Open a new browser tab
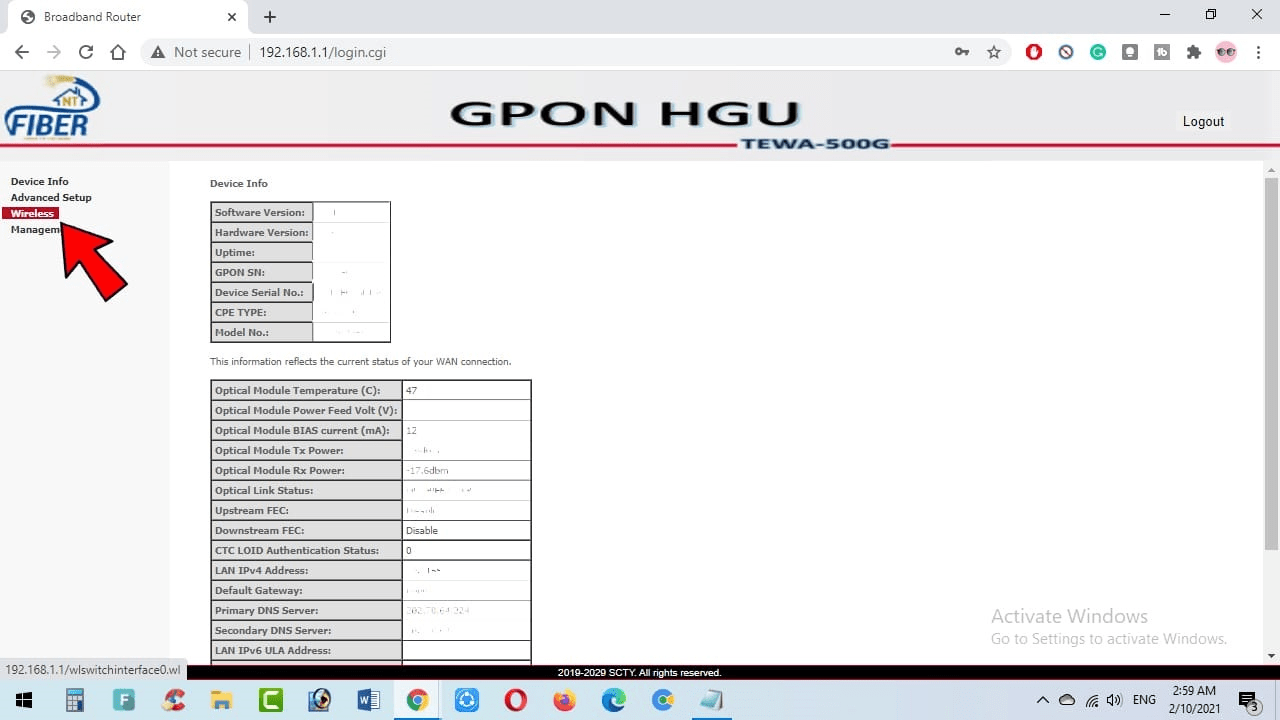 270,17
